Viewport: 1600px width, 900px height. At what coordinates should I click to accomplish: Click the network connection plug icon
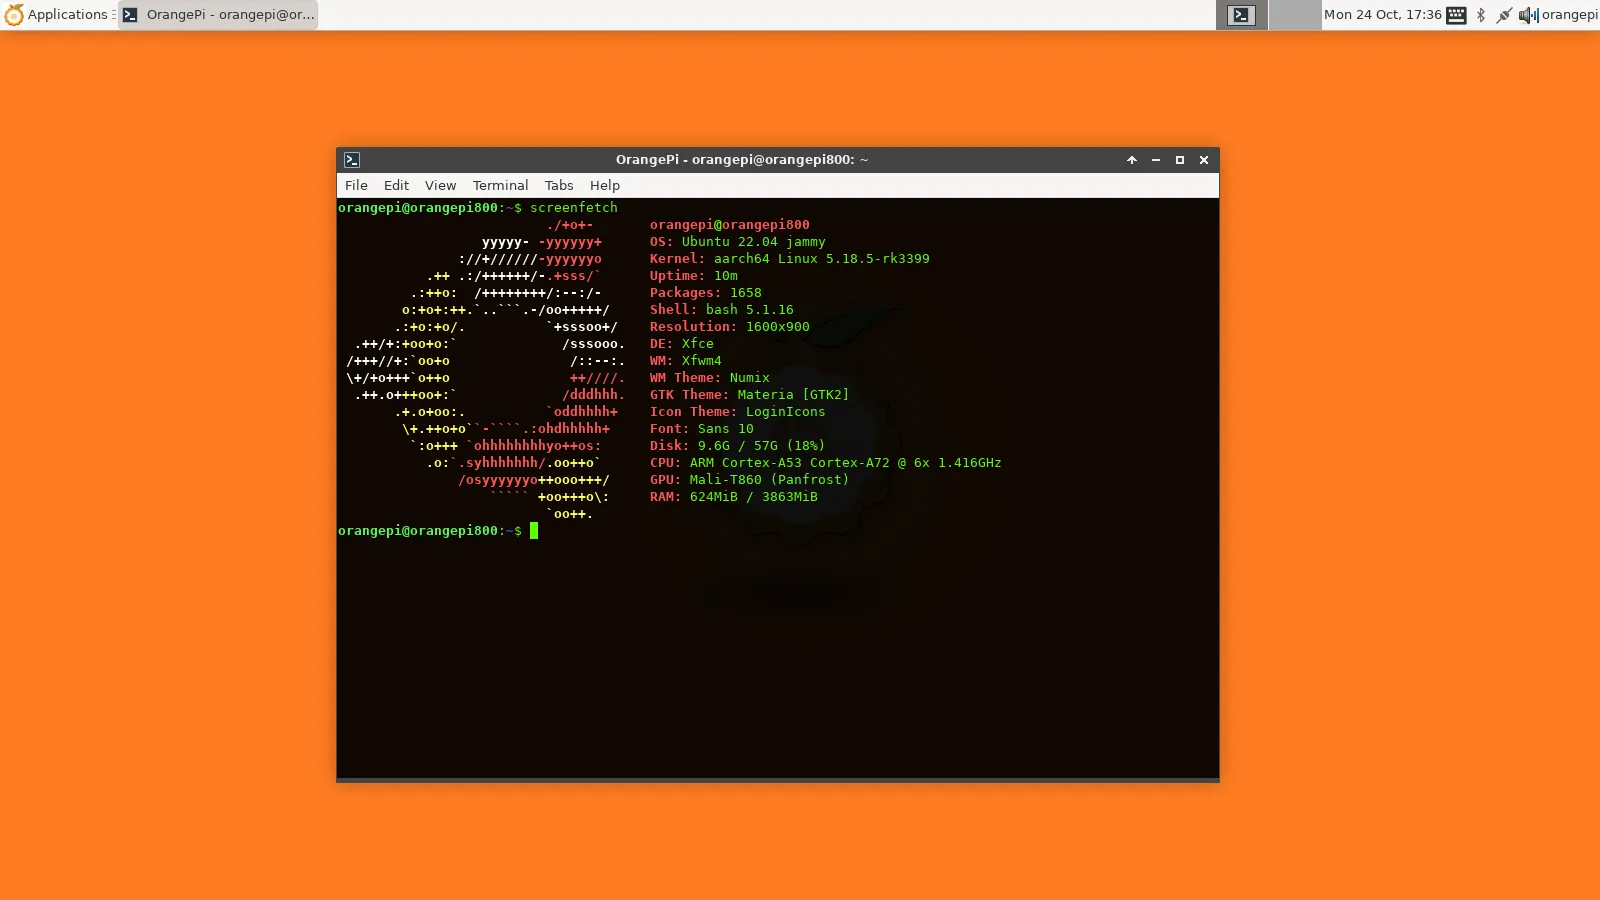(1504, 15)
